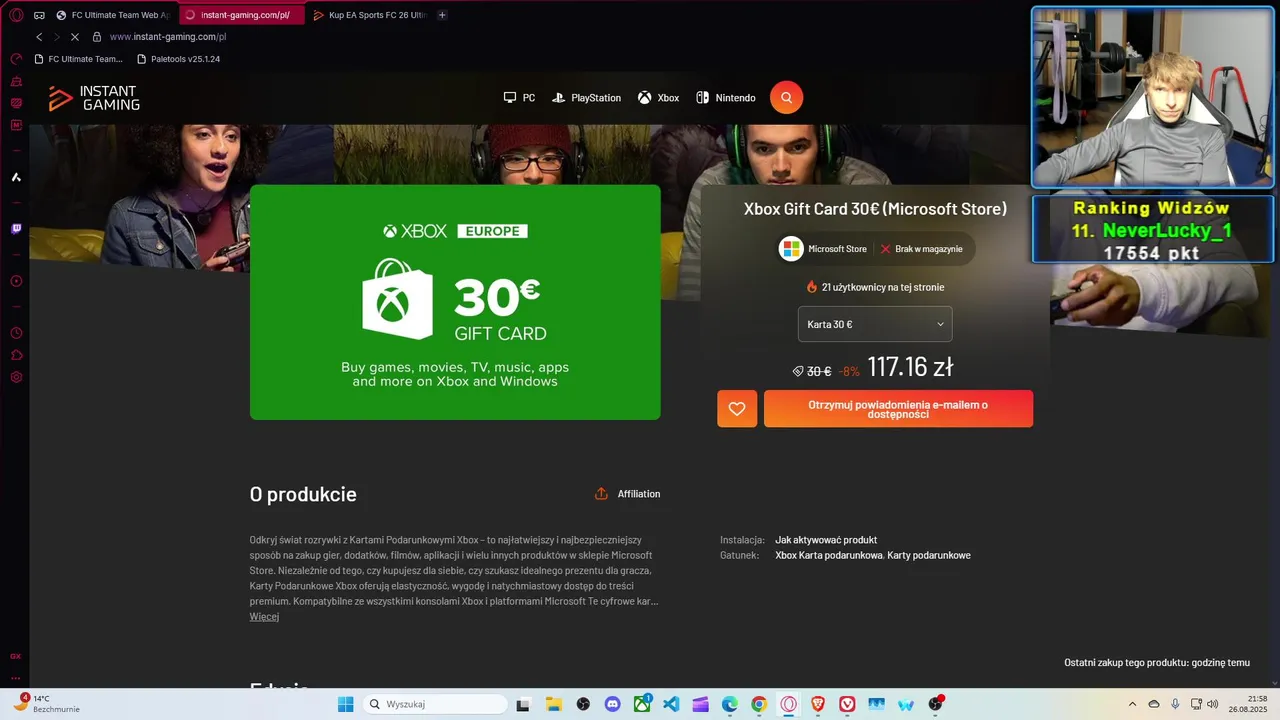
Task: Open FC Ultimate Team bookmark
Action: 78,59
